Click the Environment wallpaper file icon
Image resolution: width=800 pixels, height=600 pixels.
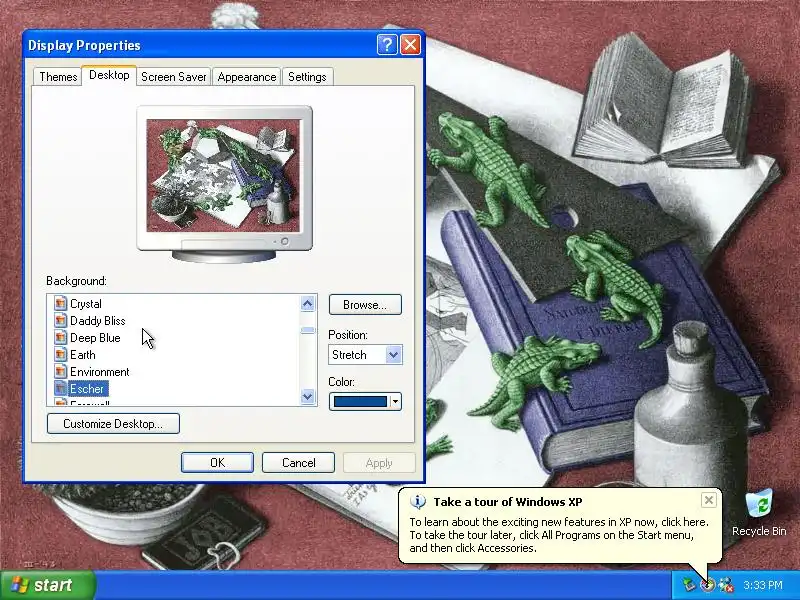tap(60, 371)
